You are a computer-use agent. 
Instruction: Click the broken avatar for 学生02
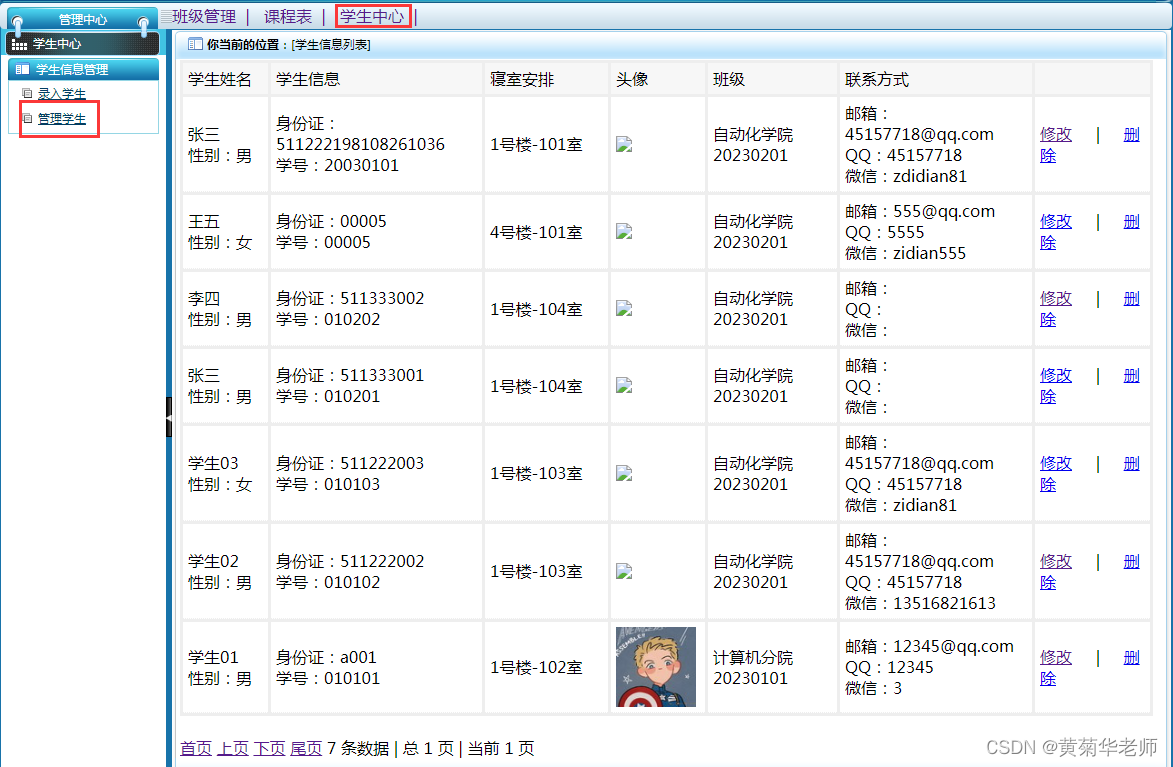pyautogui.click(x=624, y=572)
